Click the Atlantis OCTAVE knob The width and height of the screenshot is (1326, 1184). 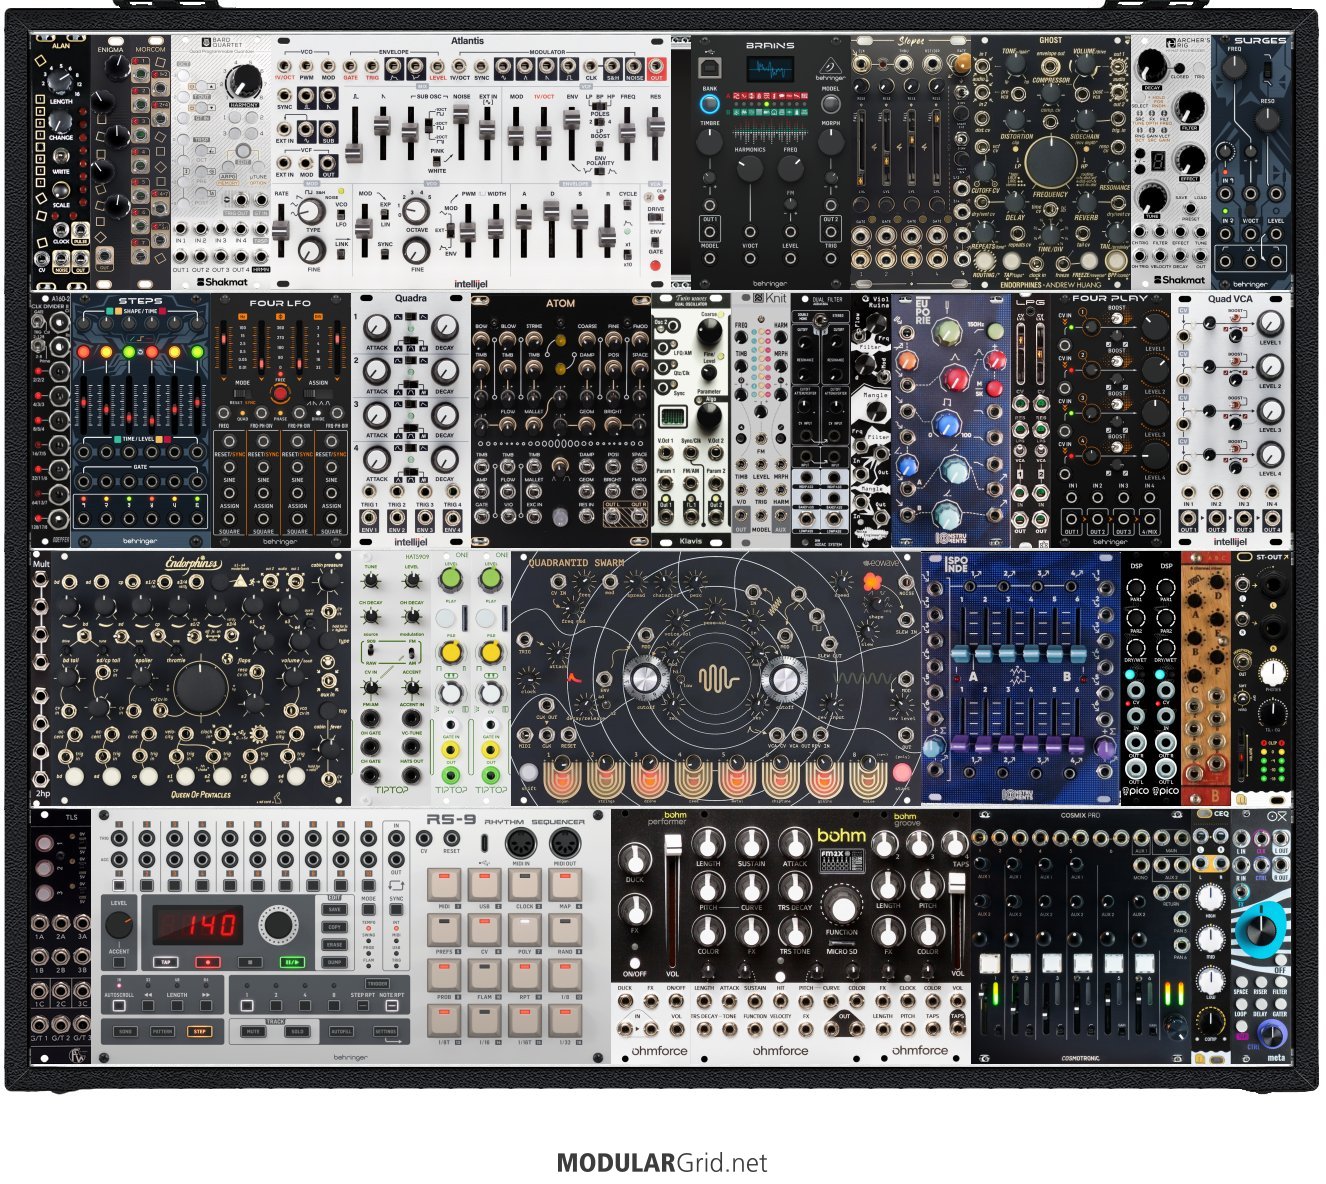tap(417, 212)
